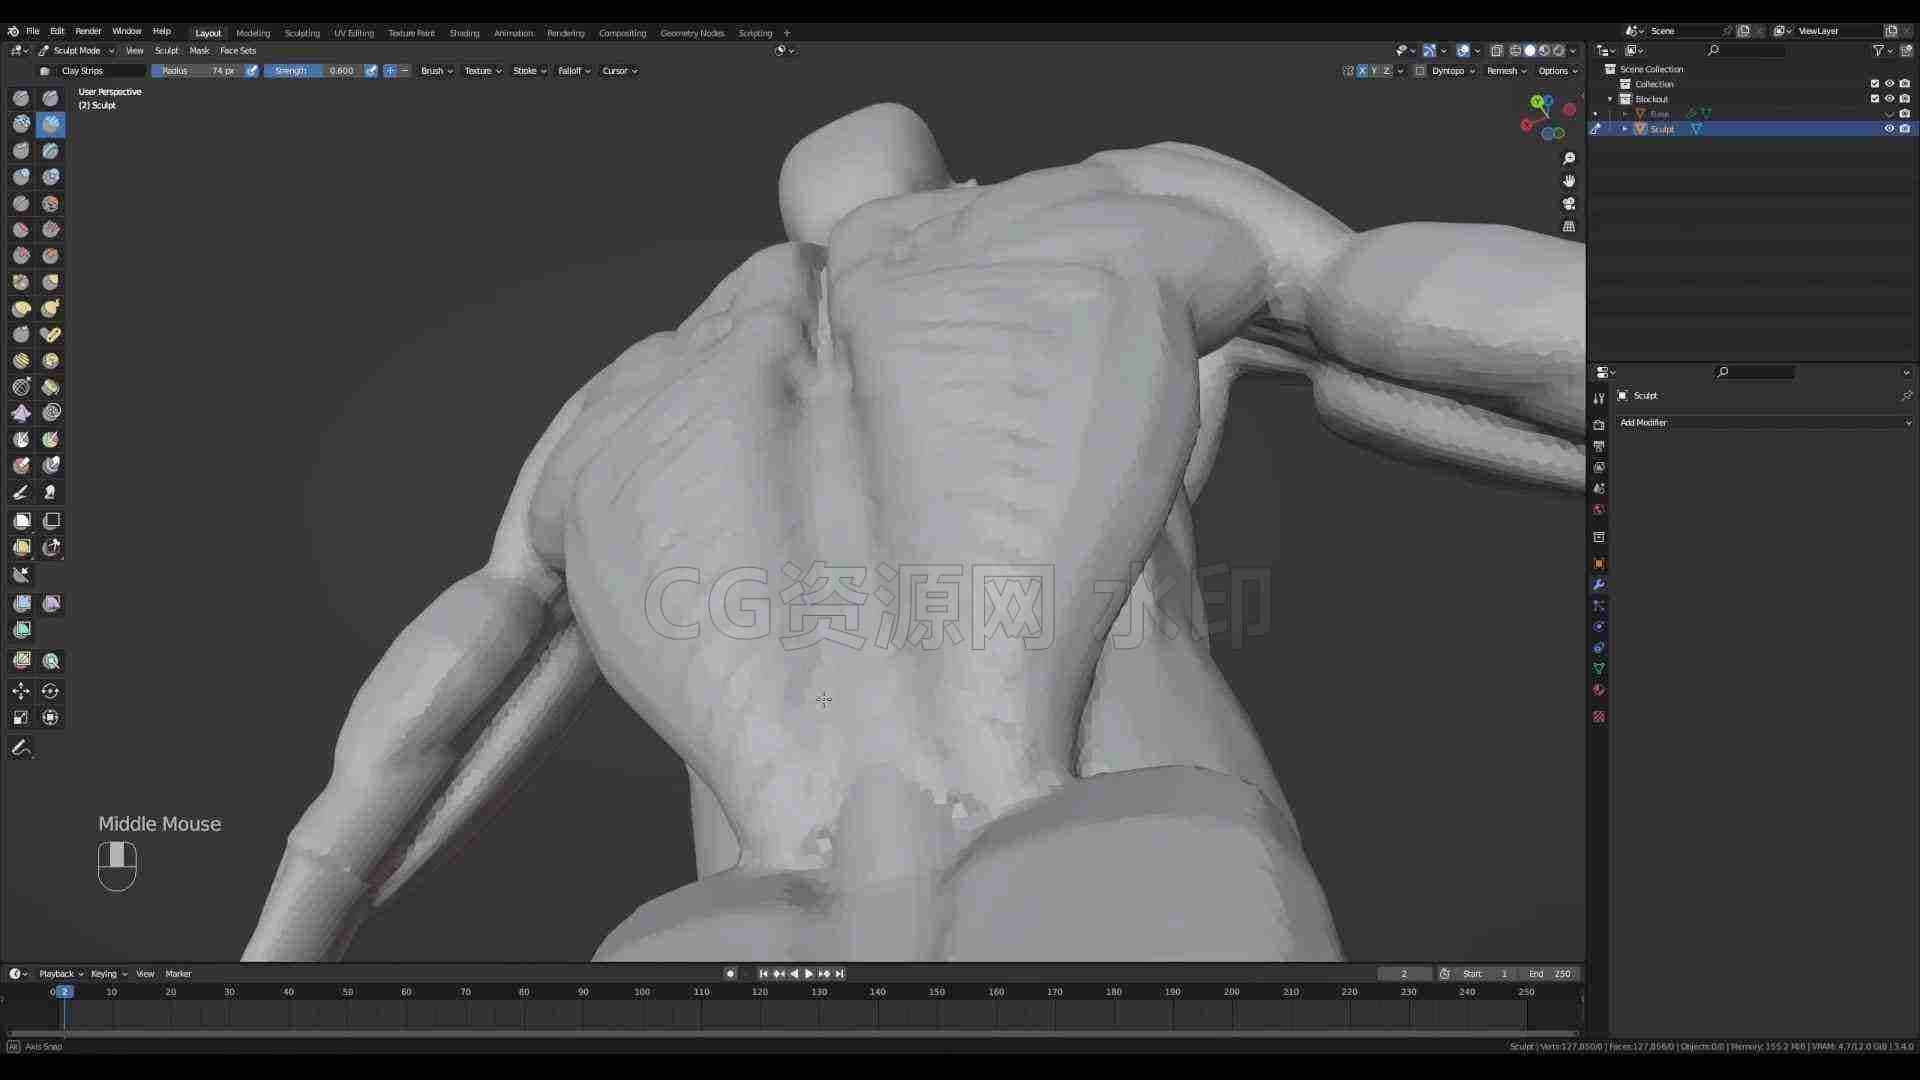This screenshot has width=1920, height=1080.
Task: Select the Scale transform tool
Action: [x=21, y=717]
